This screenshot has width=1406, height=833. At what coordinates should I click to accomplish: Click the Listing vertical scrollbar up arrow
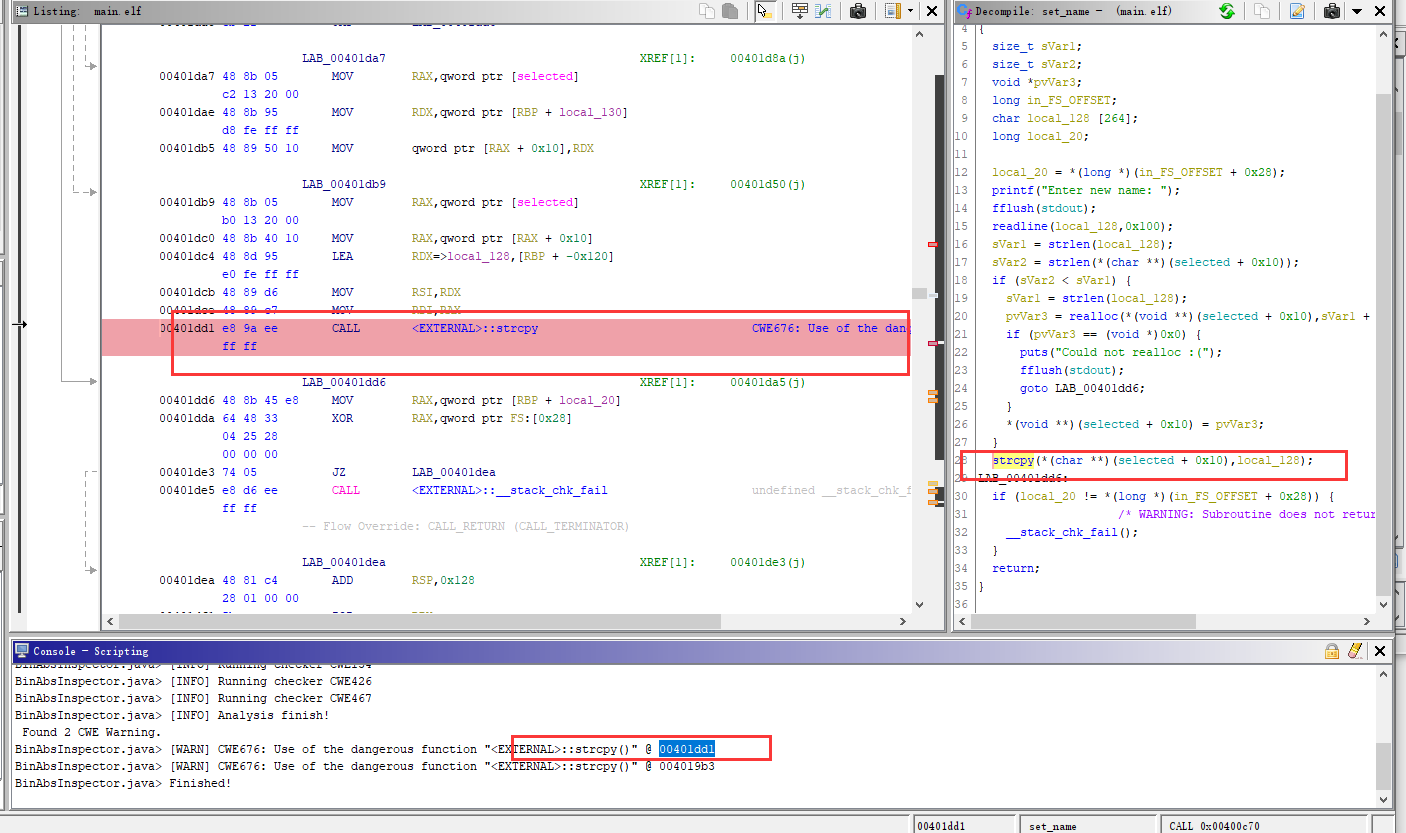click(x=920, y=33)
